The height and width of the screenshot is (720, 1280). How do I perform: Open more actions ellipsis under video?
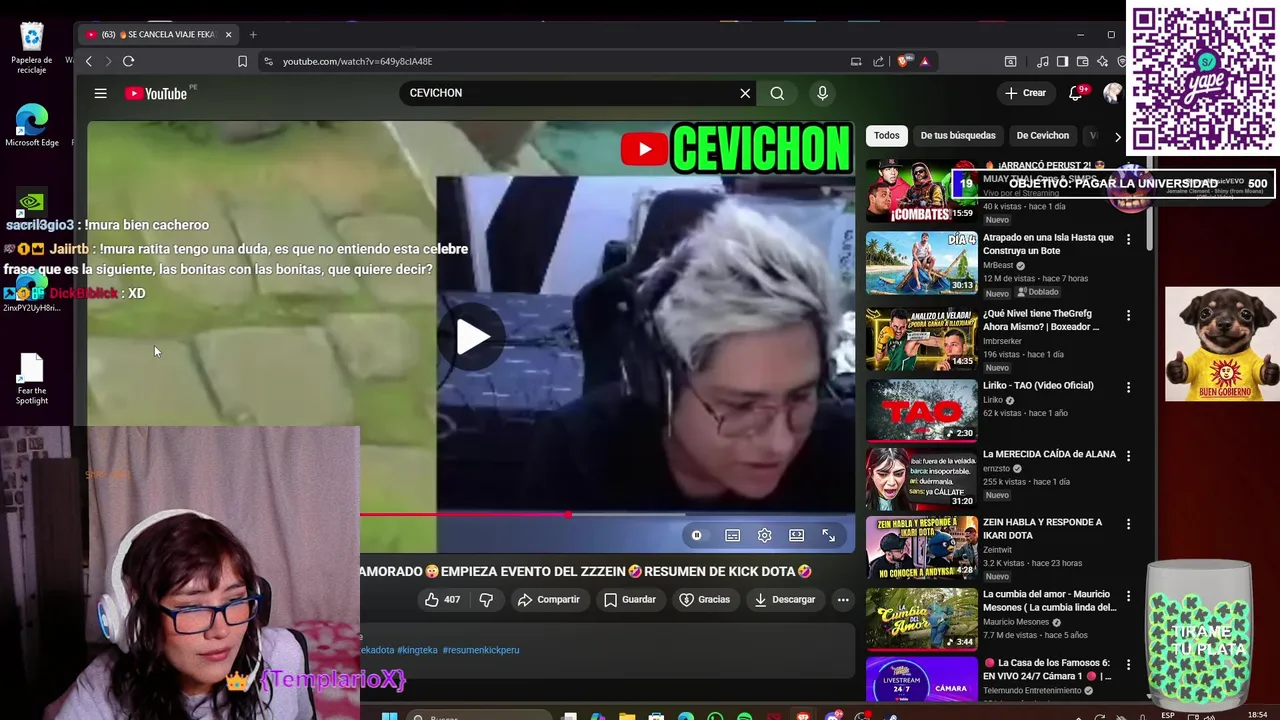[843, 600]
